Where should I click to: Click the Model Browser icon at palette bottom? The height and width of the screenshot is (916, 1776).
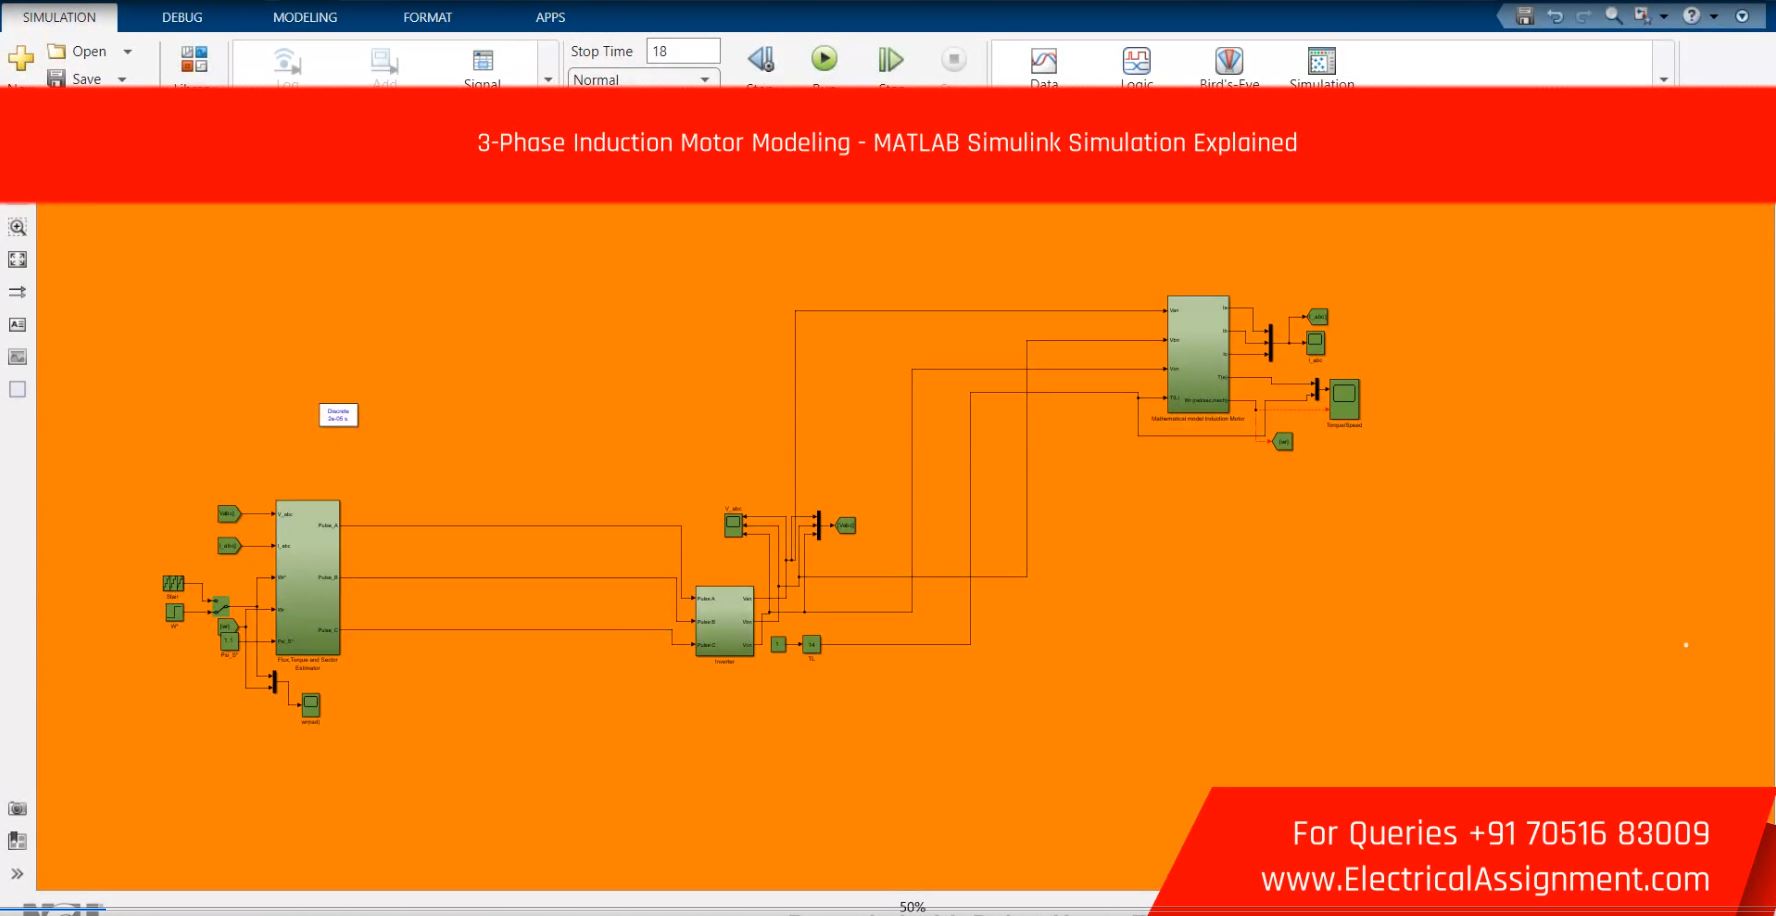coord(18,841)
